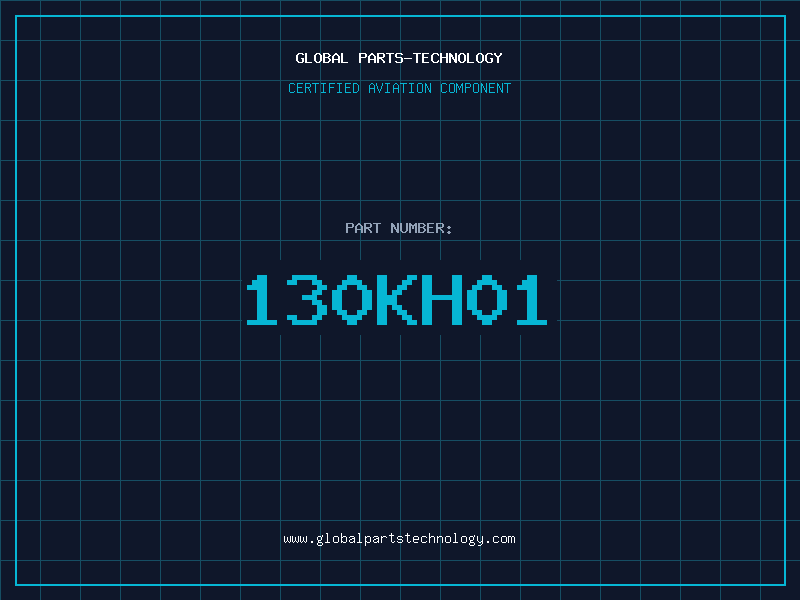This screenshot has height=600, width=800.
Task: Select the CERTIFIED AVIATION COMPONENT subtitle
Action: click(399, 88)
